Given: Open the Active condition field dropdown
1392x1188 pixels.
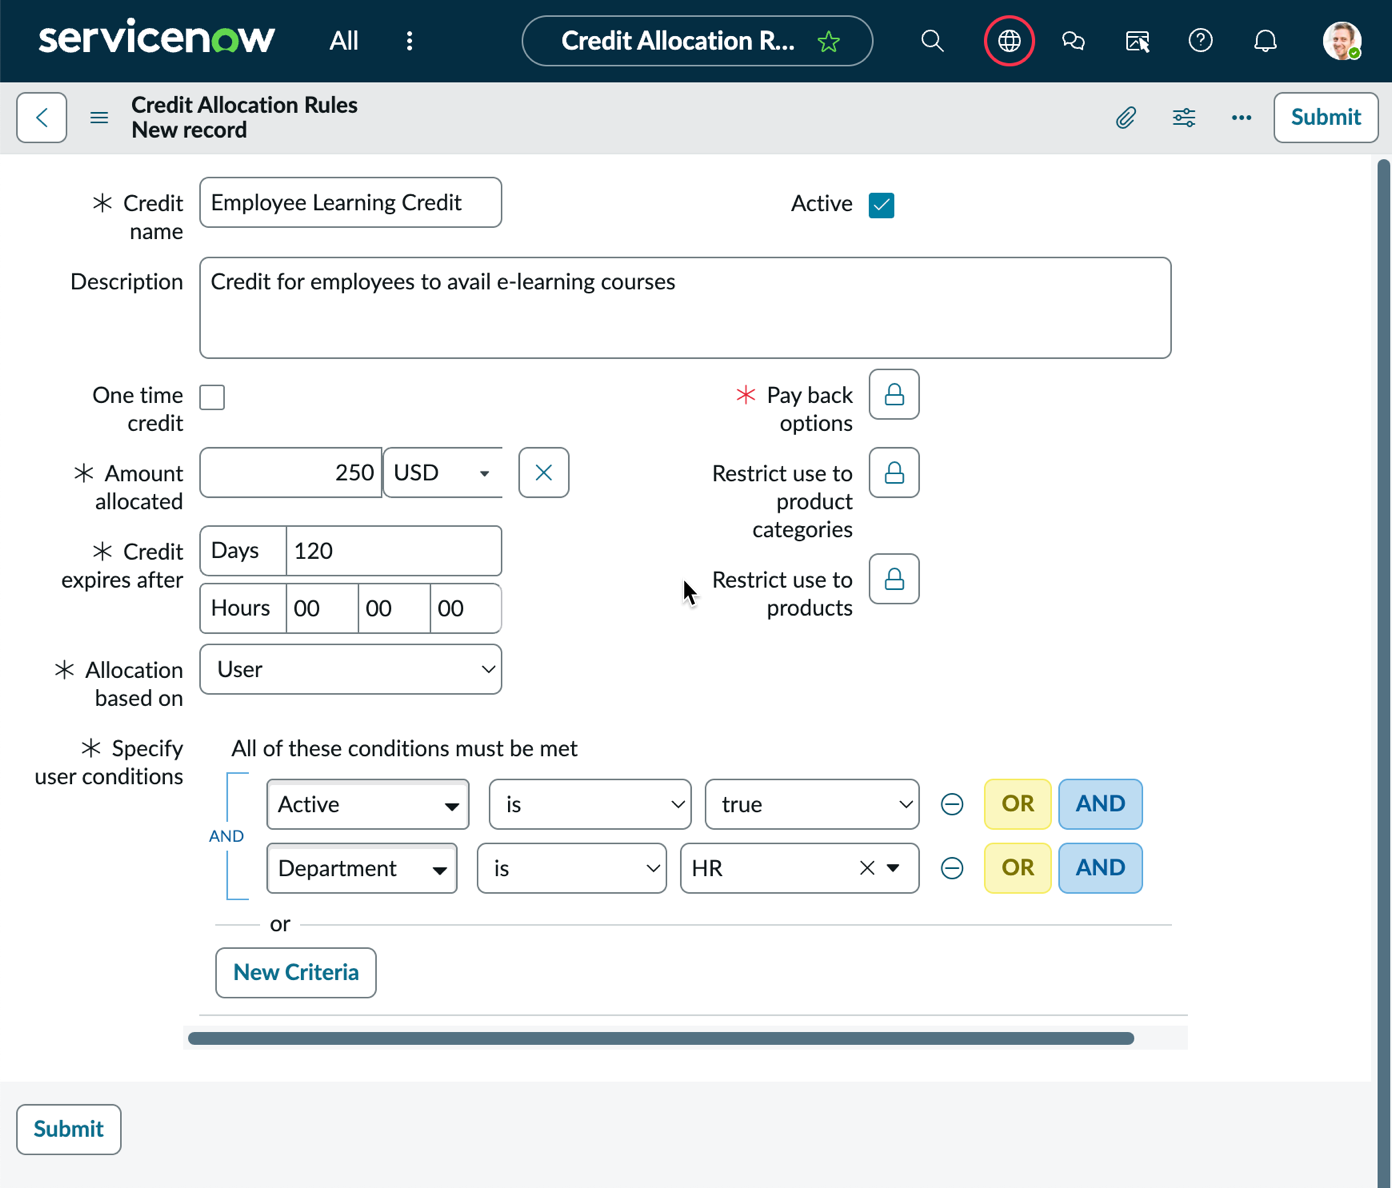Looking at the screenshot, I should click(x=368, y=804).
